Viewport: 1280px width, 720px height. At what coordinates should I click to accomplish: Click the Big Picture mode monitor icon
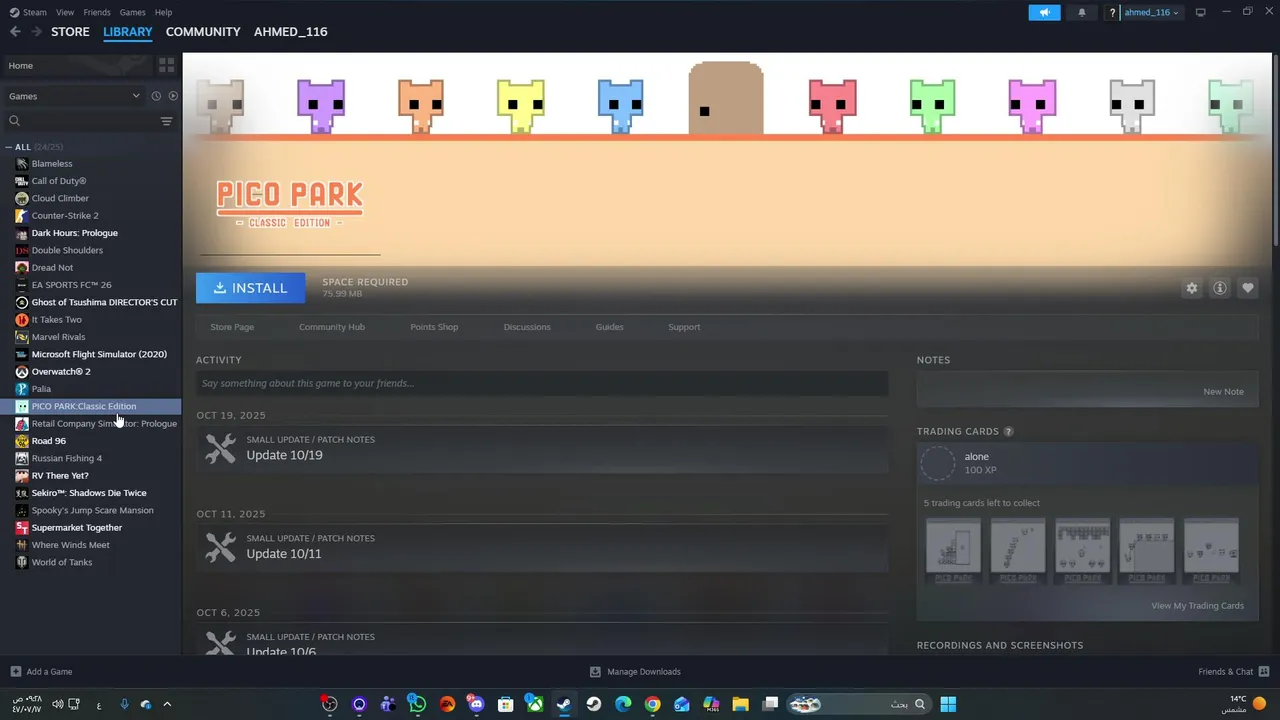coord(1200,12)
